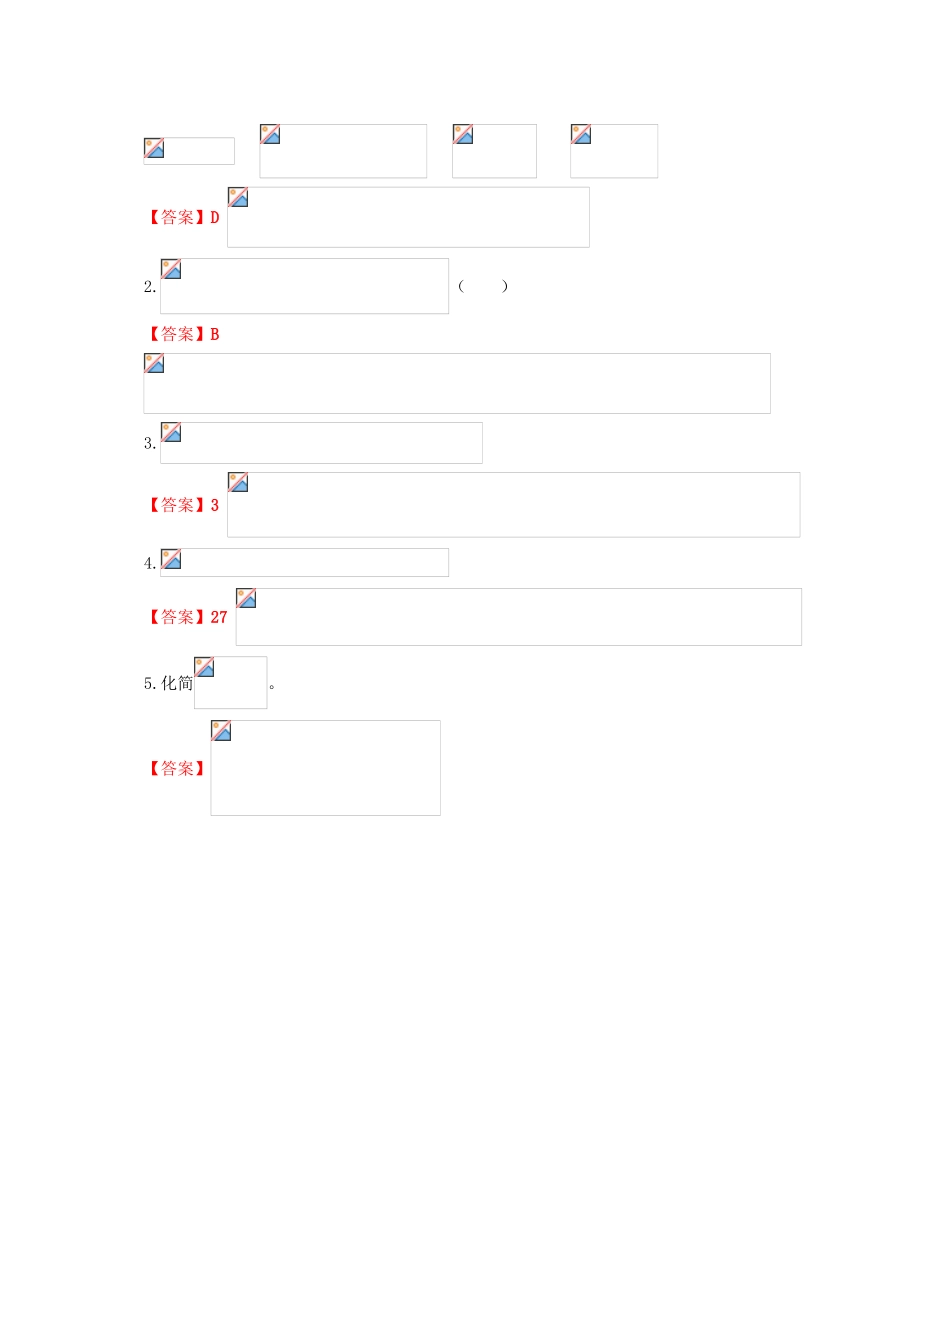Click the smallest image placeholder in the top row

click(189, 151)
